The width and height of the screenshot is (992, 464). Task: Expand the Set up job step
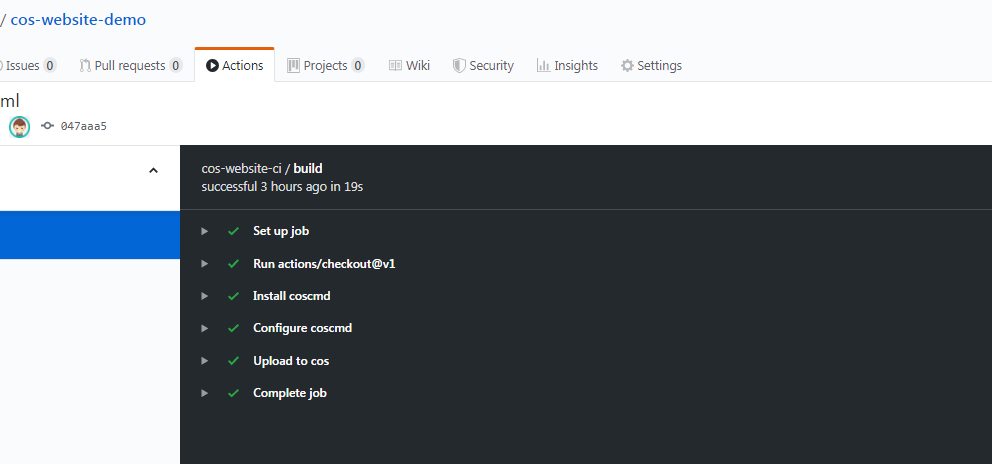point(205,231)
